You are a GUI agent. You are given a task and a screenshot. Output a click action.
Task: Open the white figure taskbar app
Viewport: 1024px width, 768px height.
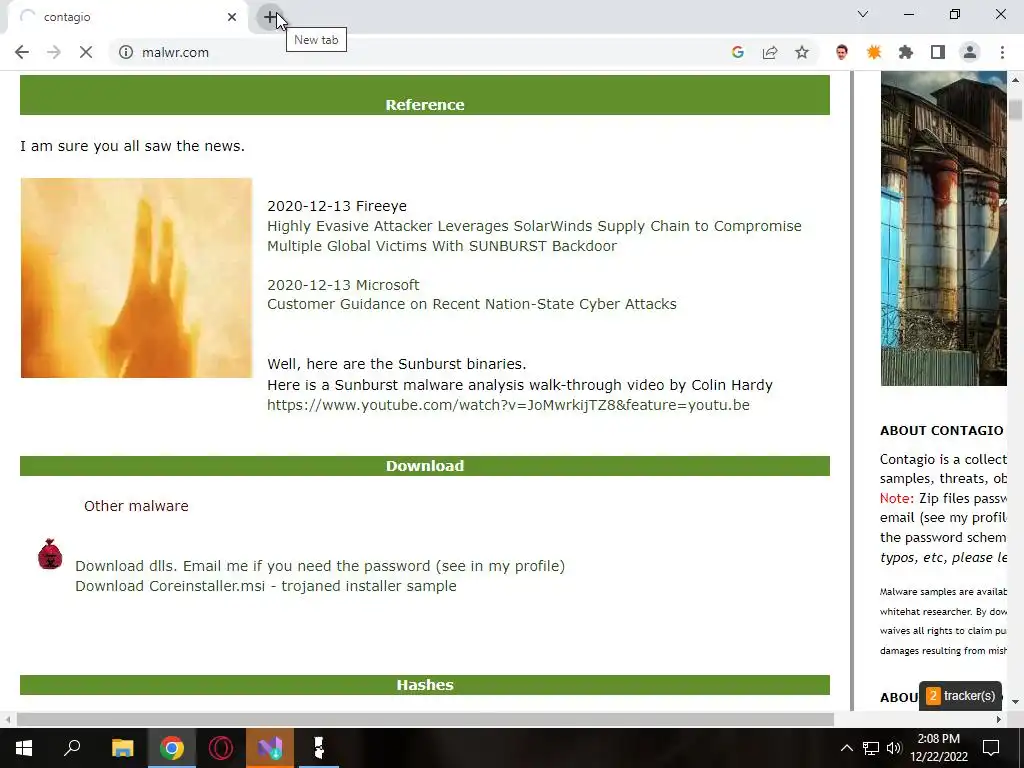click(x=319, y=748)
